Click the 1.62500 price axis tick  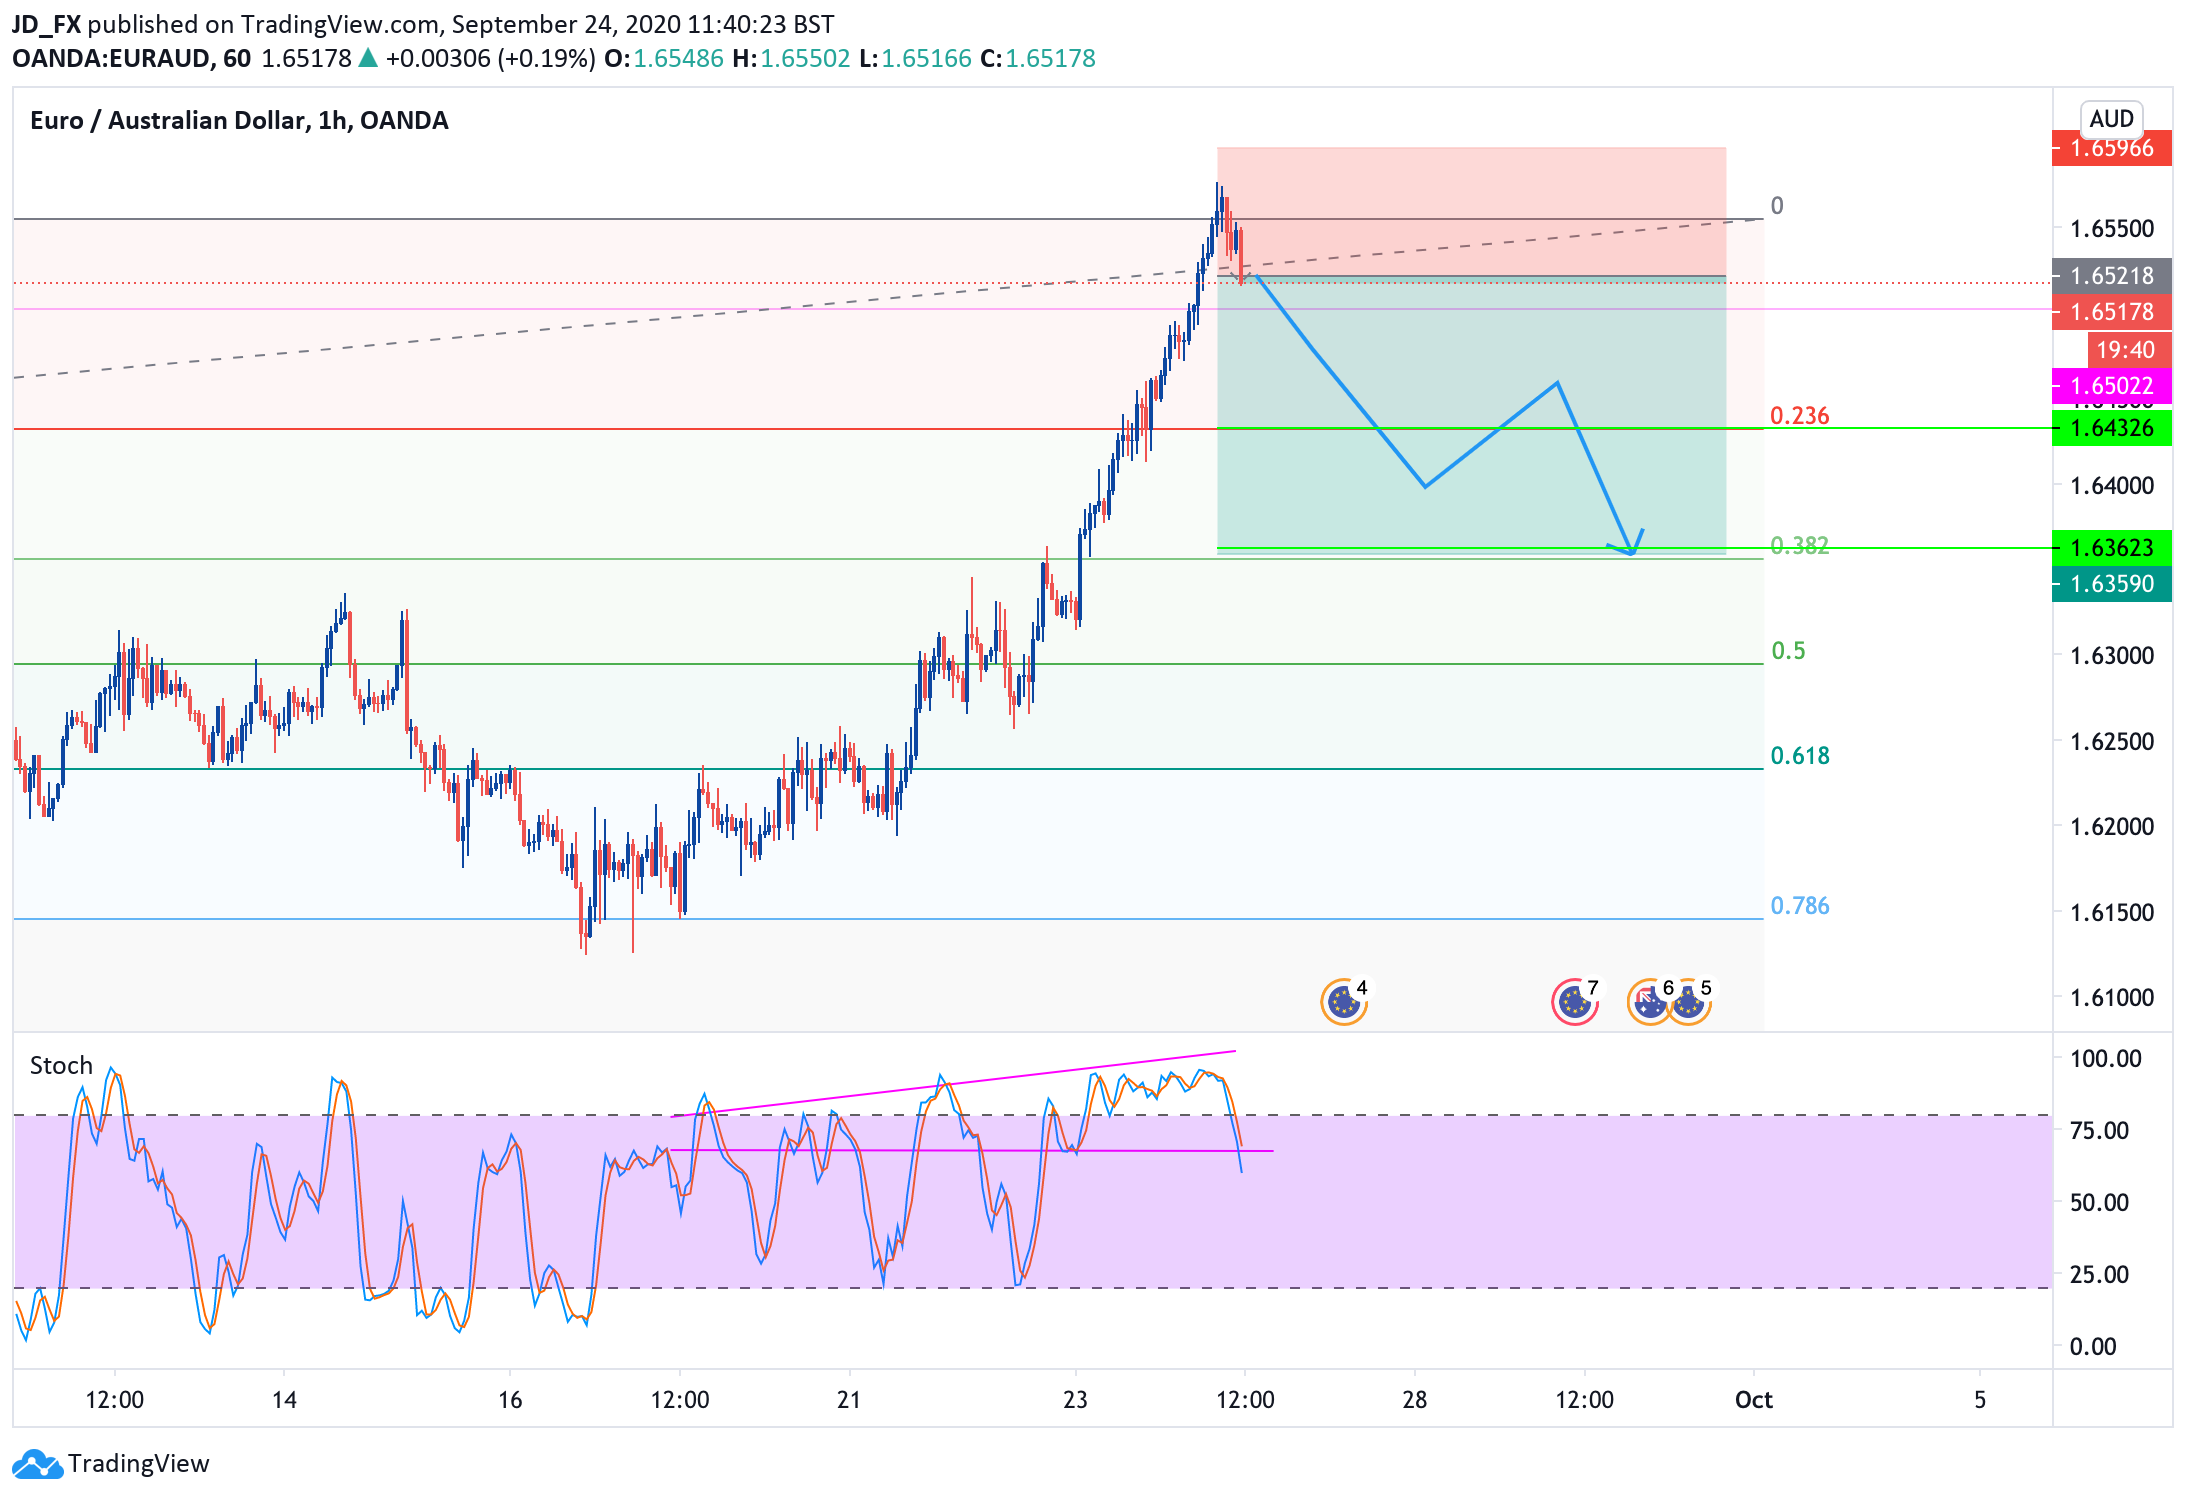point(2111,742)
